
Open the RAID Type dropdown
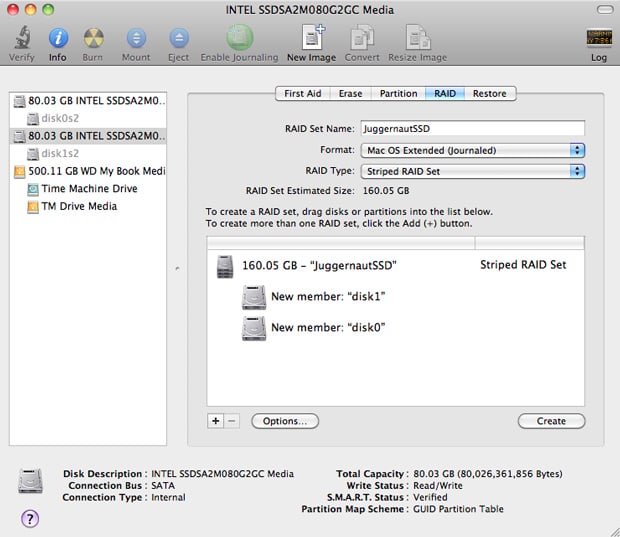pos(473,172)
